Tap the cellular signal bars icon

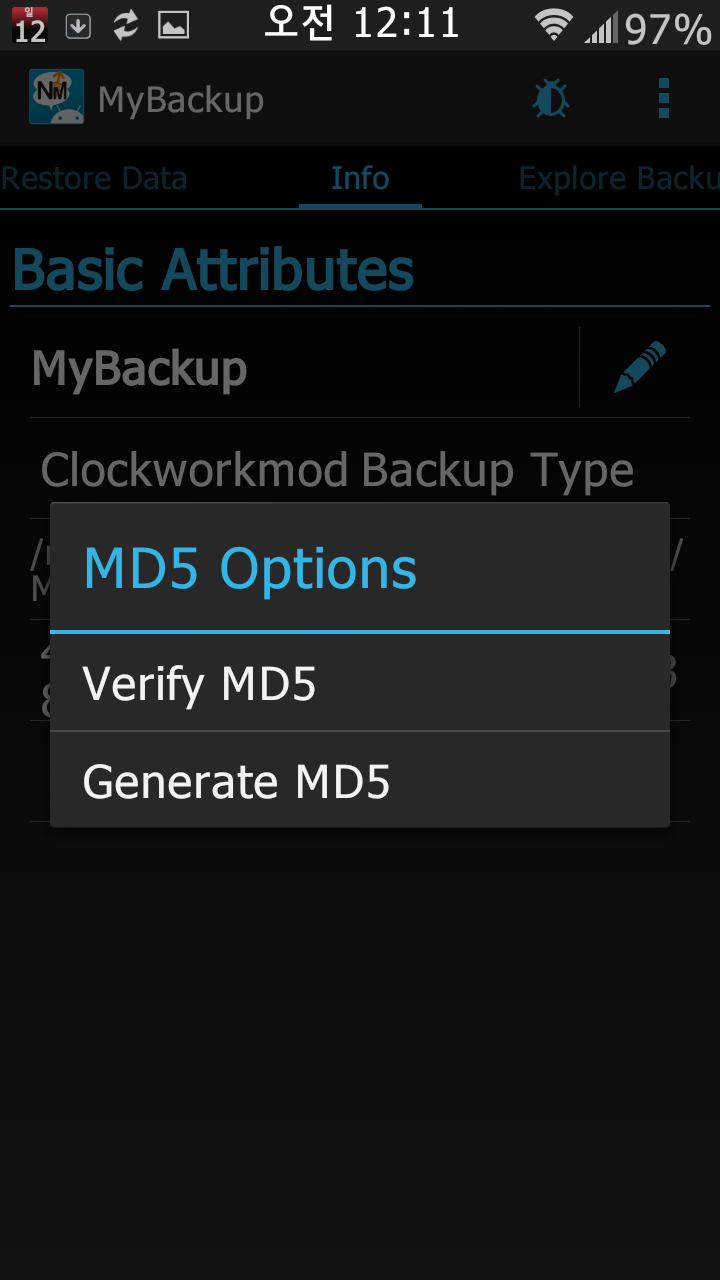coord(601,27)
